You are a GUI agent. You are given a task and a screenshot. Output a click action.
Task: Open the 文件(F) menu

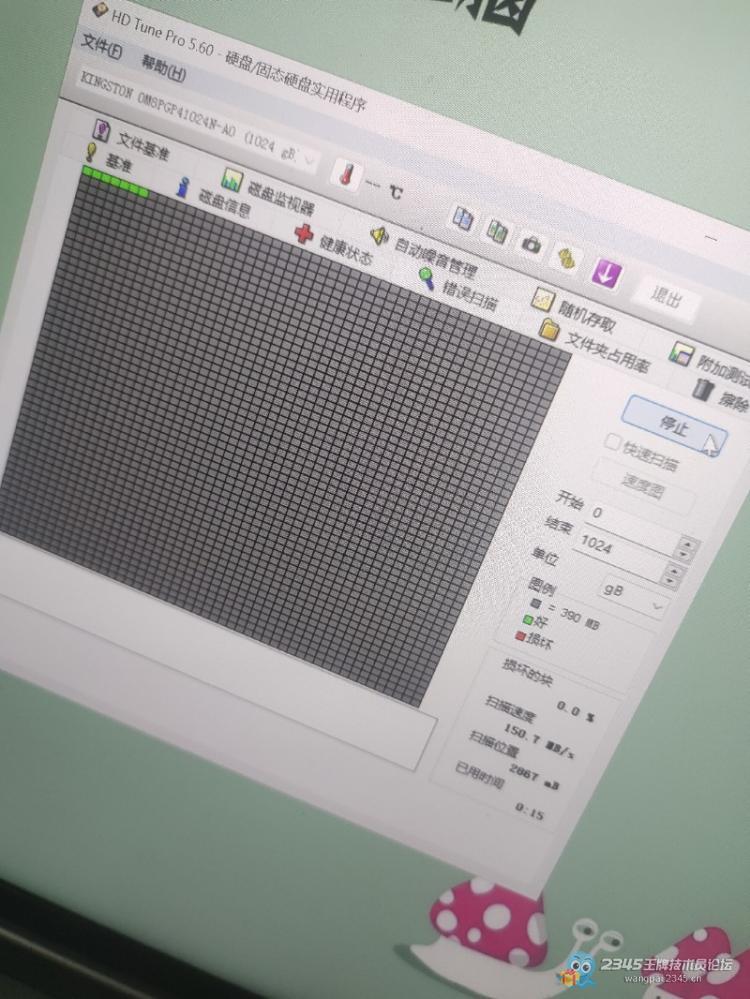(x=101, y=47)
